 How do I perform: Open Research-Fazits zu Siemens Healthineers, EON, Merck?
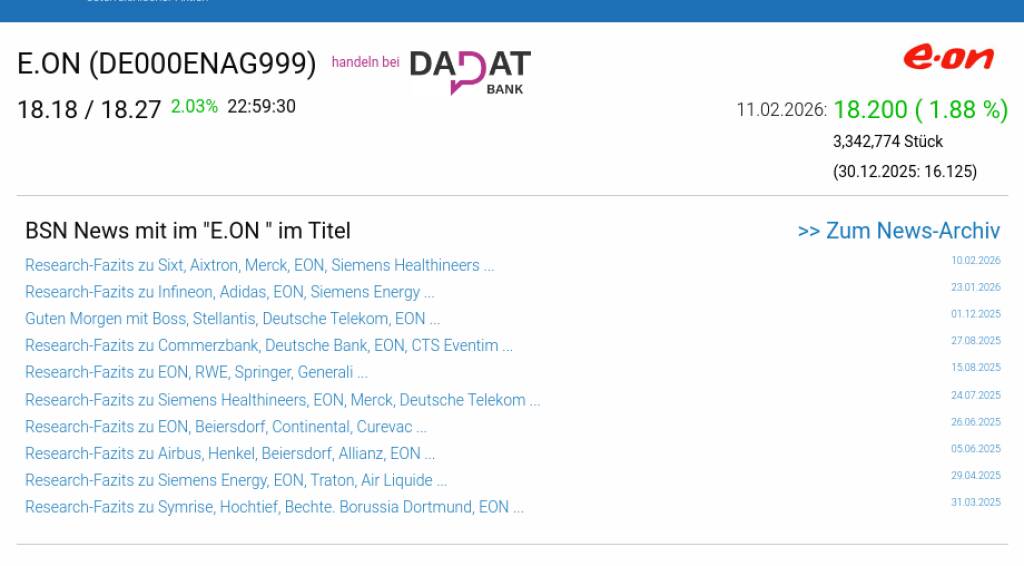tap(282, 400)
